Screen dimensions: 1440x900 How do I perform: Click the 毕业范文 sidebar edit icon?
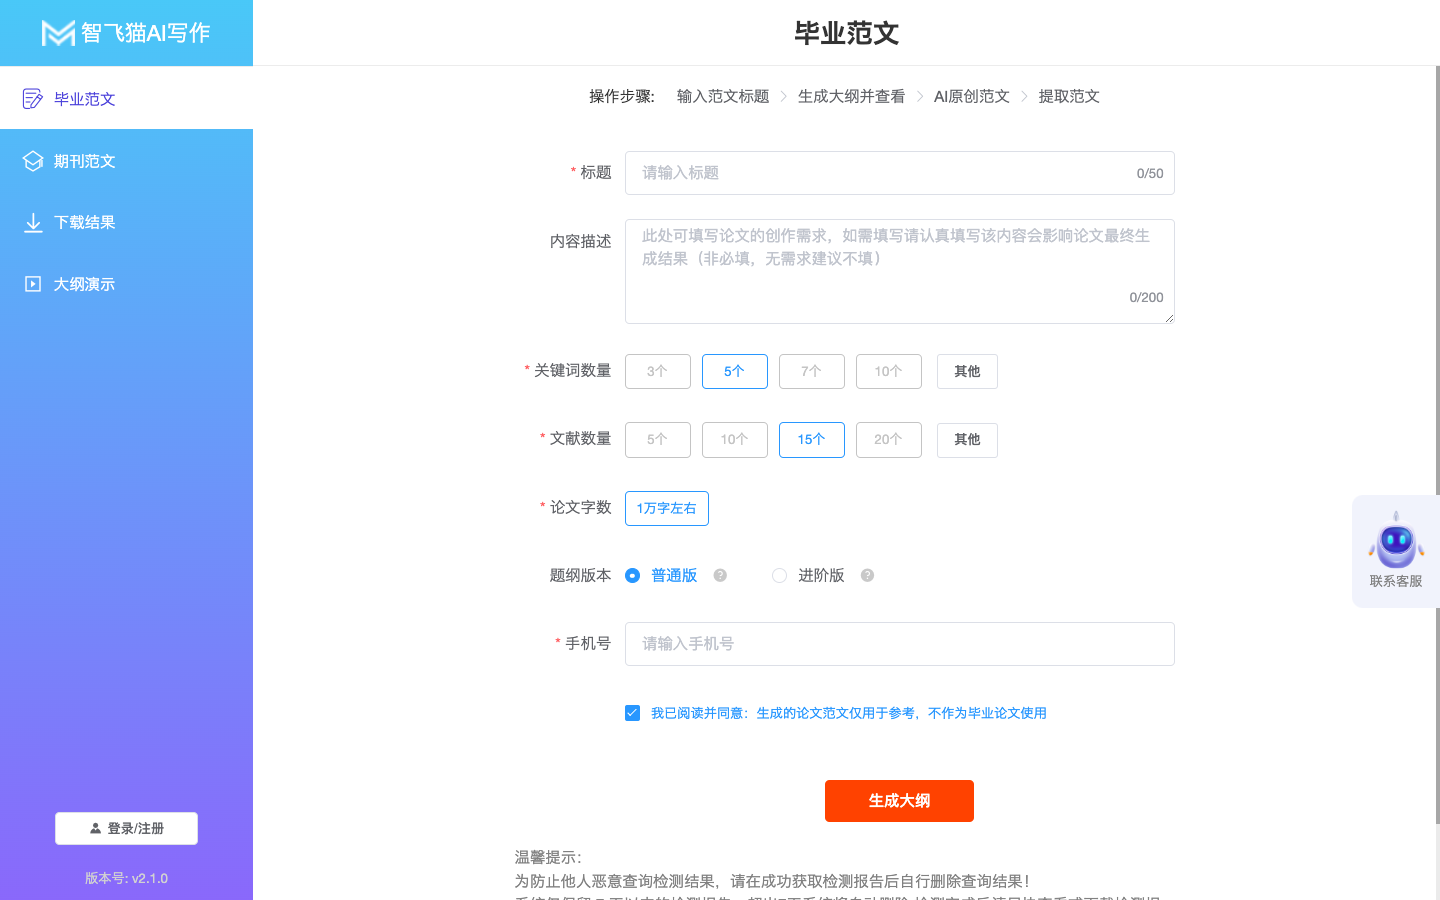click(33, 98)
